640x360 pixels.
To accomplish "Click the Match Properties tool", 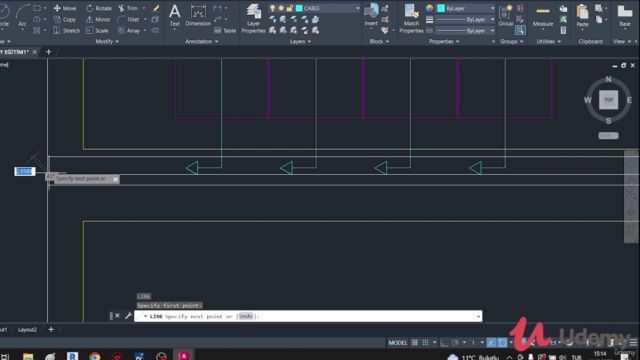I will 411,19.
